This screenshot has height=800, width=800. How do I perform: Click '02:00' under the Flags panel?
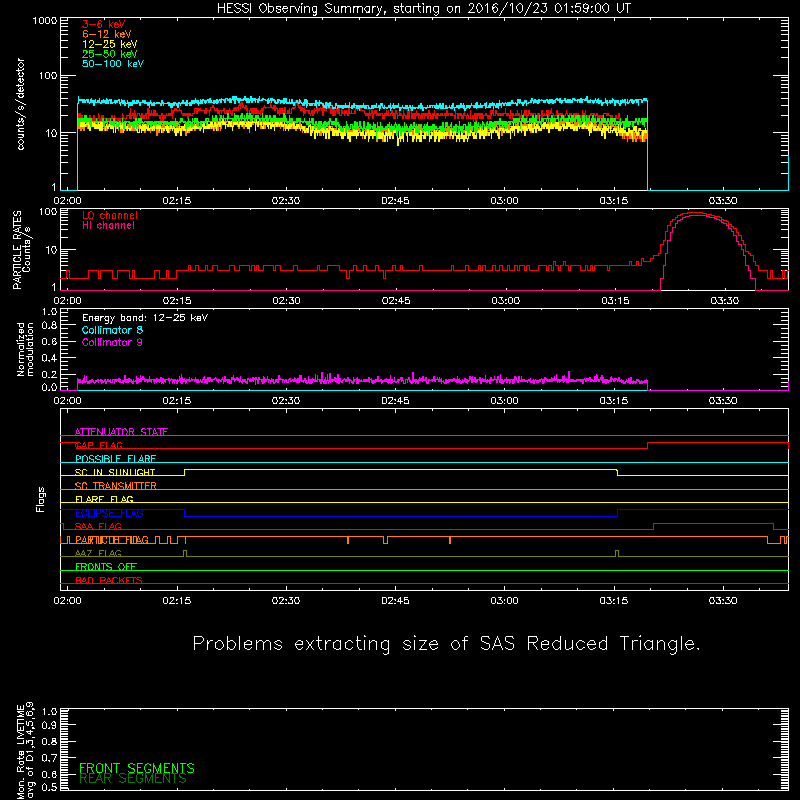coord(67,601)
